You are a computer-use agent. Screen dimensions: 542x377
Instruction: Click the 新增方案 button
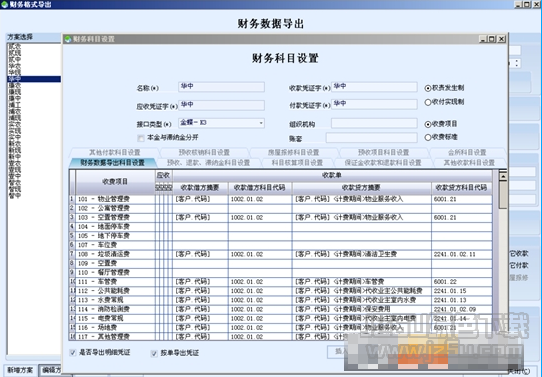(x=20, y=370)
